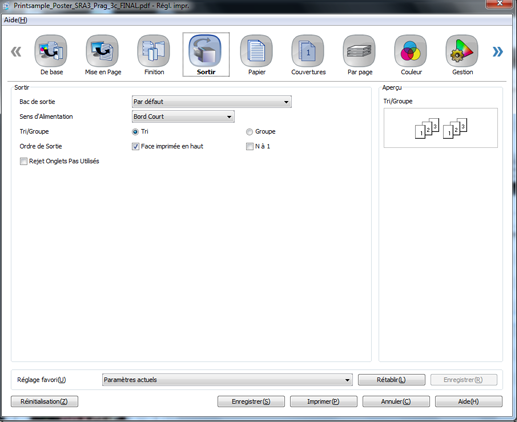Select the Groupe radio button
The height and width of the screenshot is (422, 517).
click(x=249, y=132)
